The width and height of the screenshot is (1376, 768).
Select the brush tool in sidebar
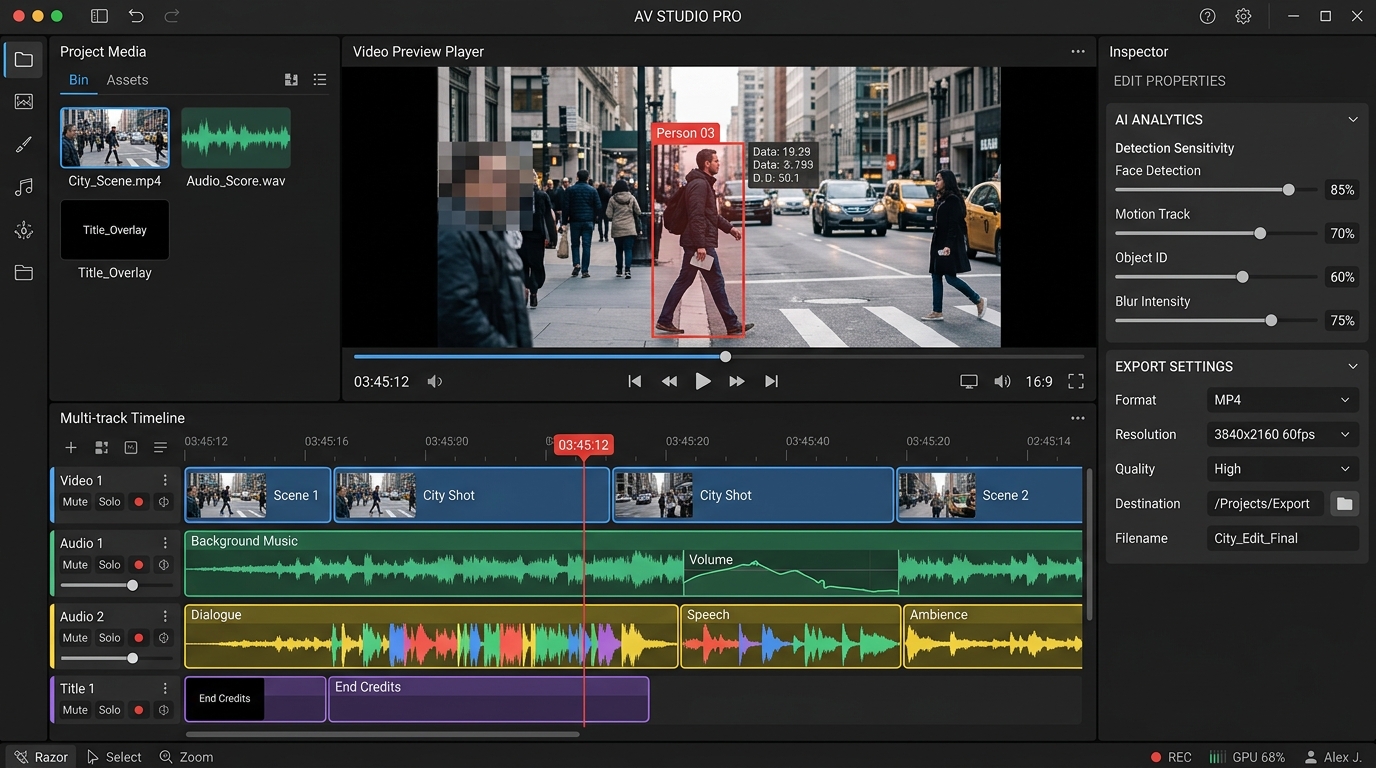tap(24, 145)
